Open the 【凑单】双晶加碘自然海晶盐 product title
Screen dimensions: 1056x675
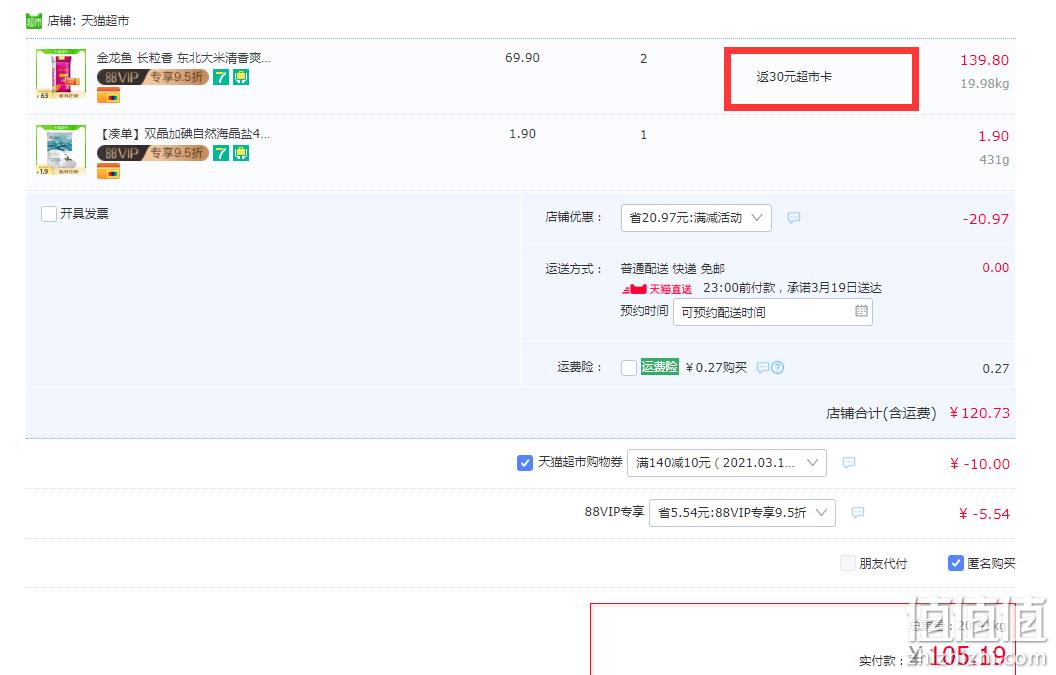(x=183, y=134)
